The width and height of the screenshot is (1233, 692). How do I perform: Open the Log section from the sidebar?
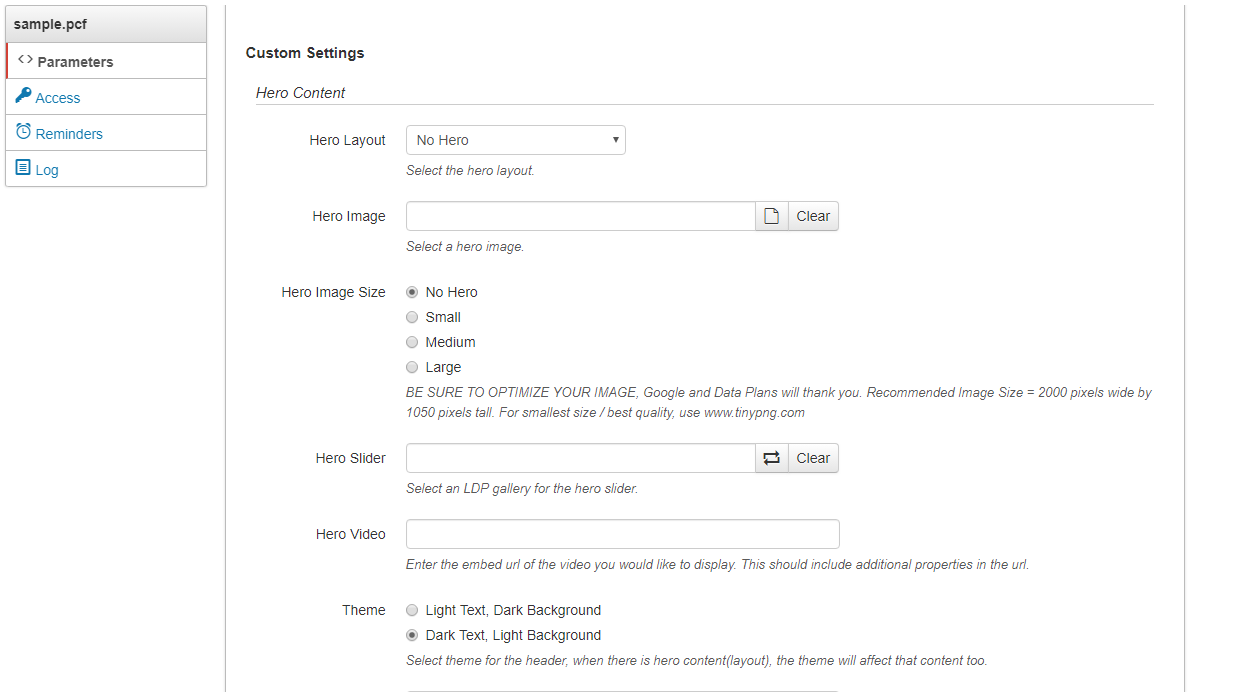point(45,169)
